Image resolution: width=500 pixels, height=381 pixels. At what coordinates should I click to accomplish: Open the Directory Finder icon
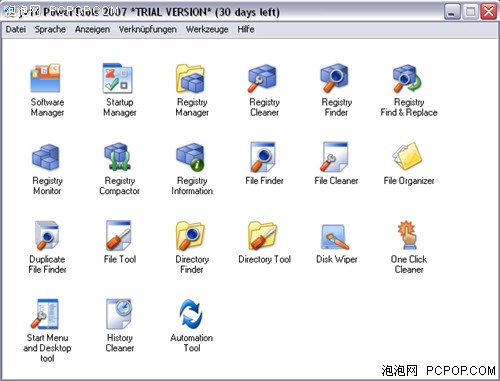[190, 236]
